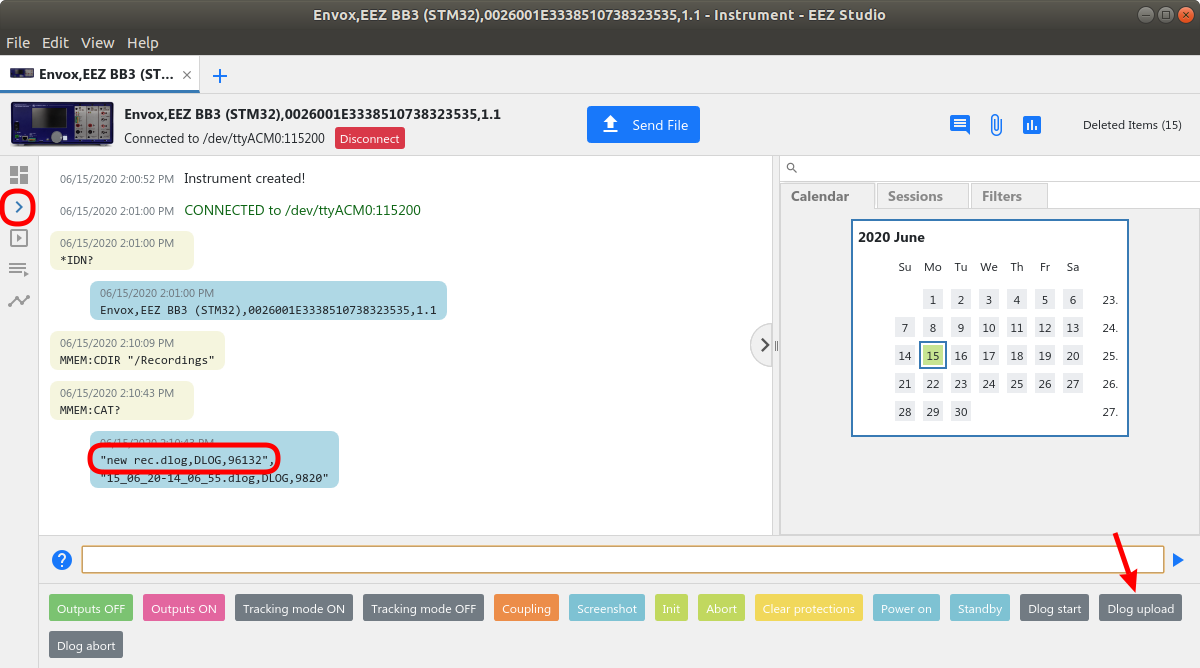
Task: Click the CONNECTED to /dev/ttyACM0:115200 entry
Action: point(302,210)
